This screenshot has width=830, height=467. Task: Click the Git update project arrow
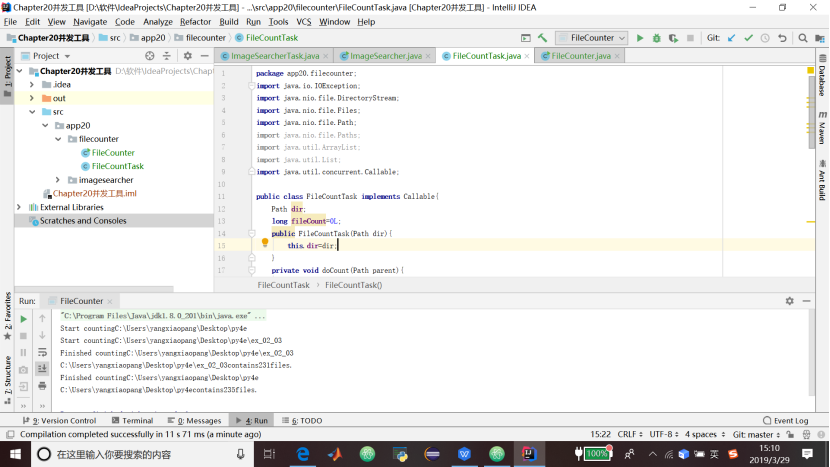[x=732, y=38]
